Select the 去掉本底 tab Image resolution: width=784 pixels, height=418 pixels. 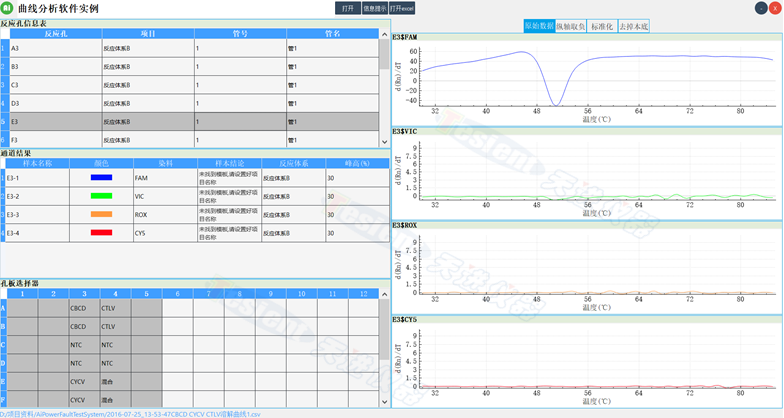[633, 26]
